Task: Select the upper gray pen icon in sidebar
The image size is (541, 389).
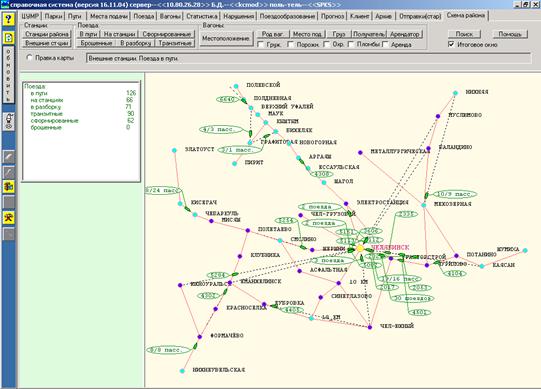Action: 9,157
